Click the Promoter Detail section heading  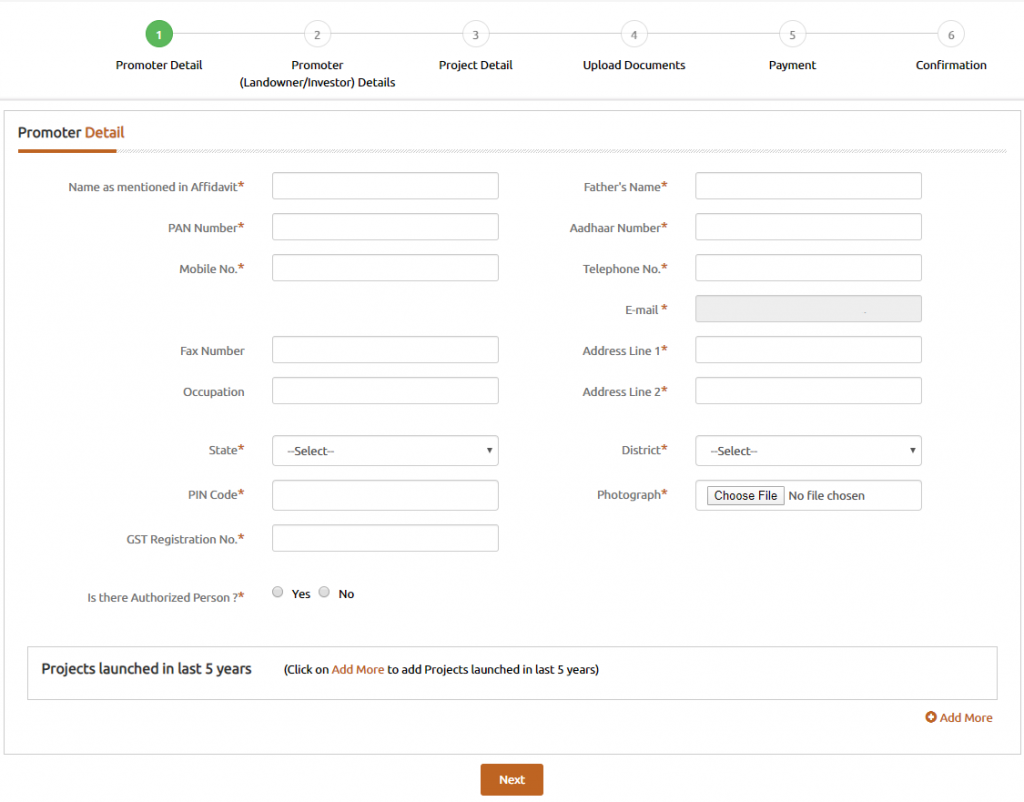click(71, 133)
